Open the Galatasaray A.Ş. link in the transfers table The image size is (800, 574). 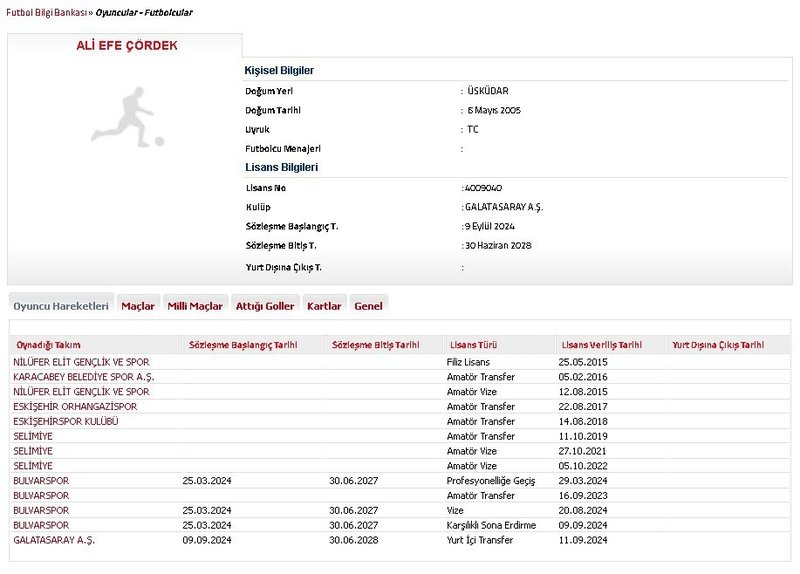tap(54, 540)
